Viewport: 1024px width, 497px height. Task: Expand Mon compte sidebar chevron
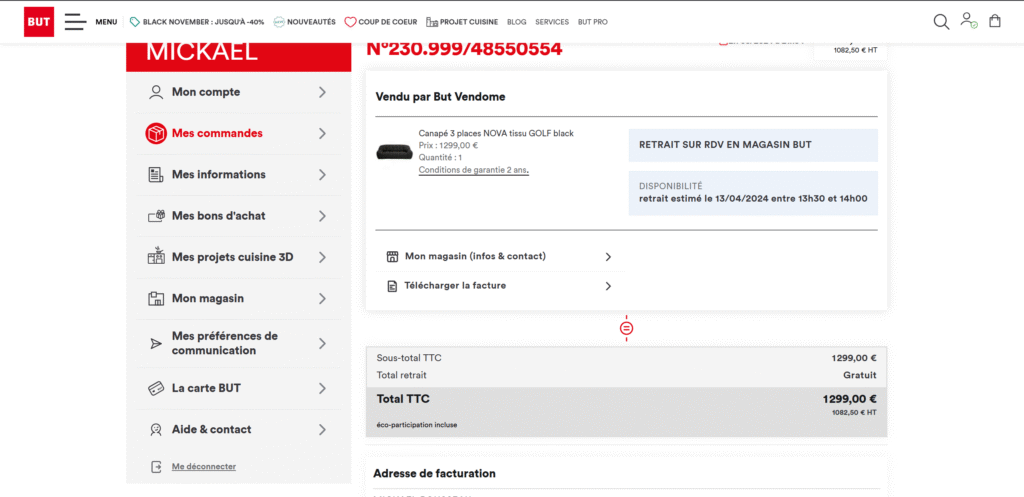click(322, 92)
